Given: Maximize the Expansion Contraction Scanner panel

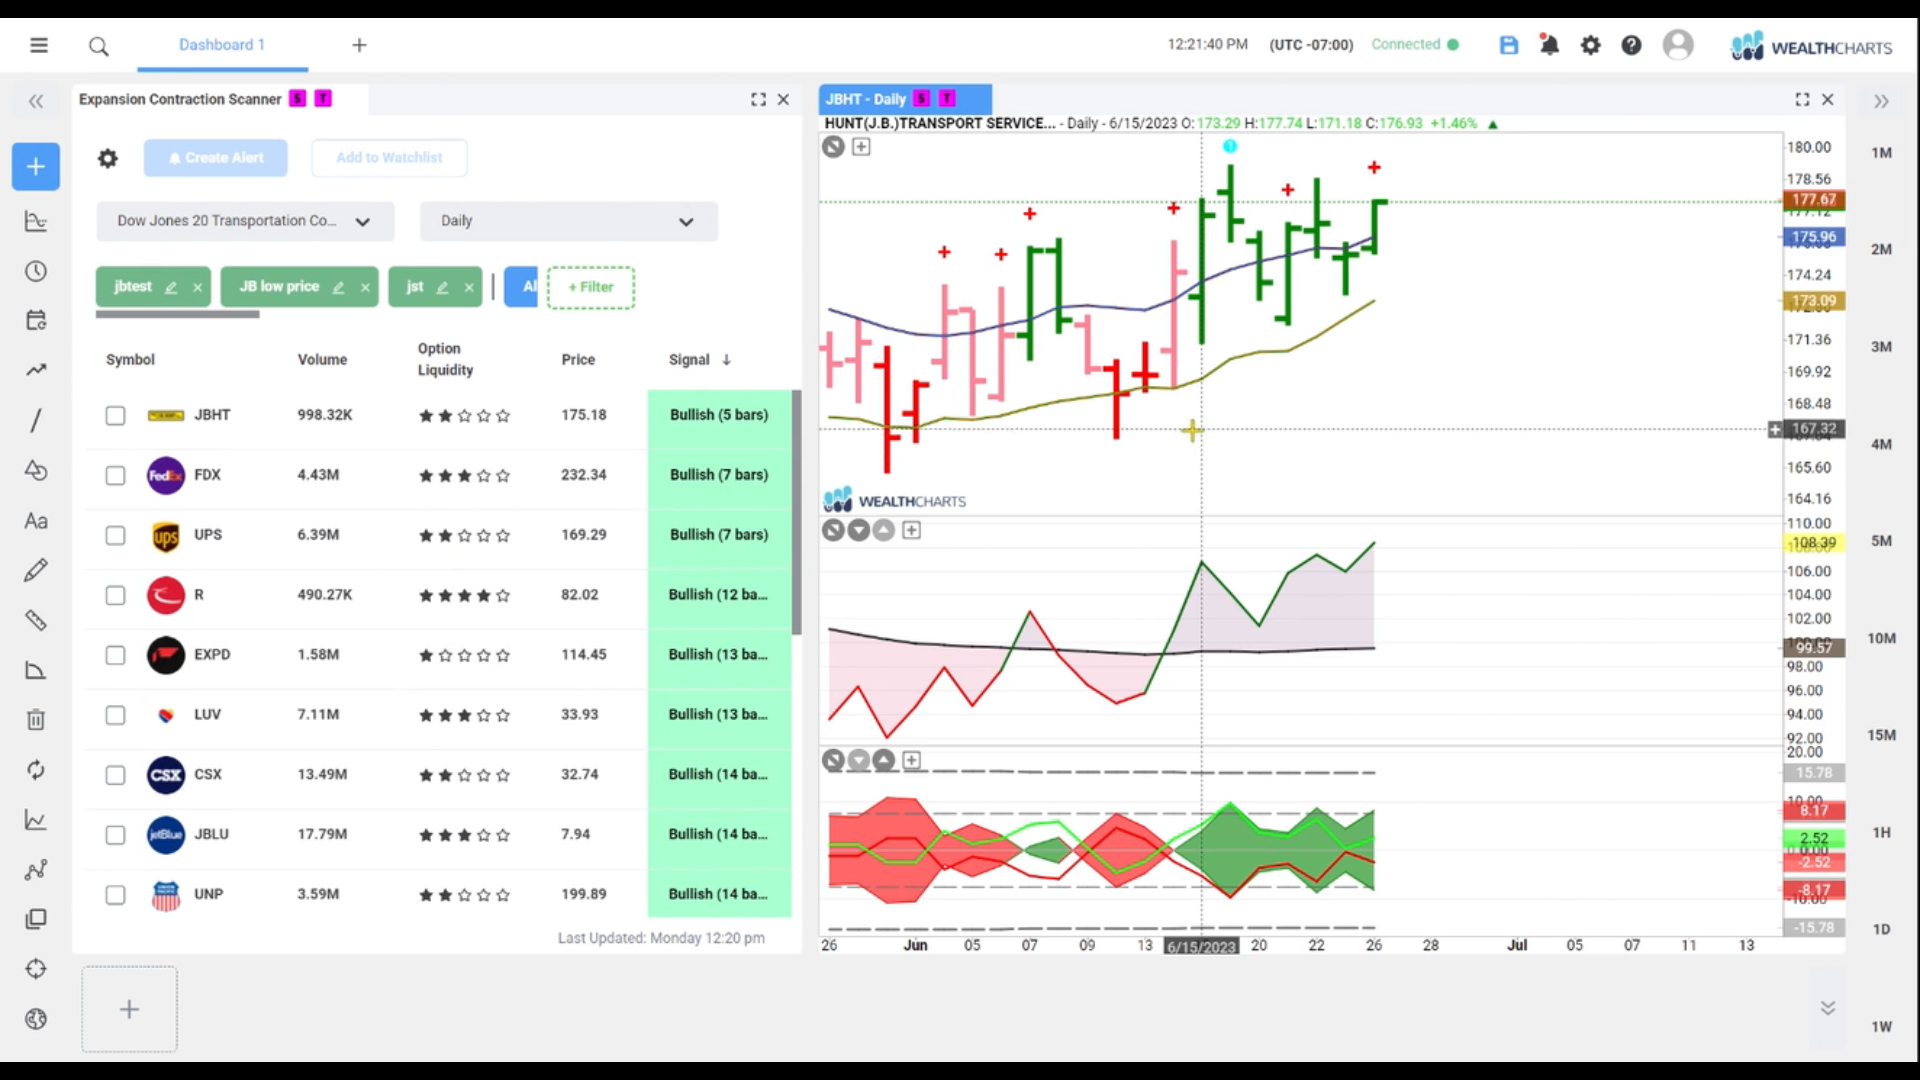Looking at the screenshot, I should coord(758,99).
